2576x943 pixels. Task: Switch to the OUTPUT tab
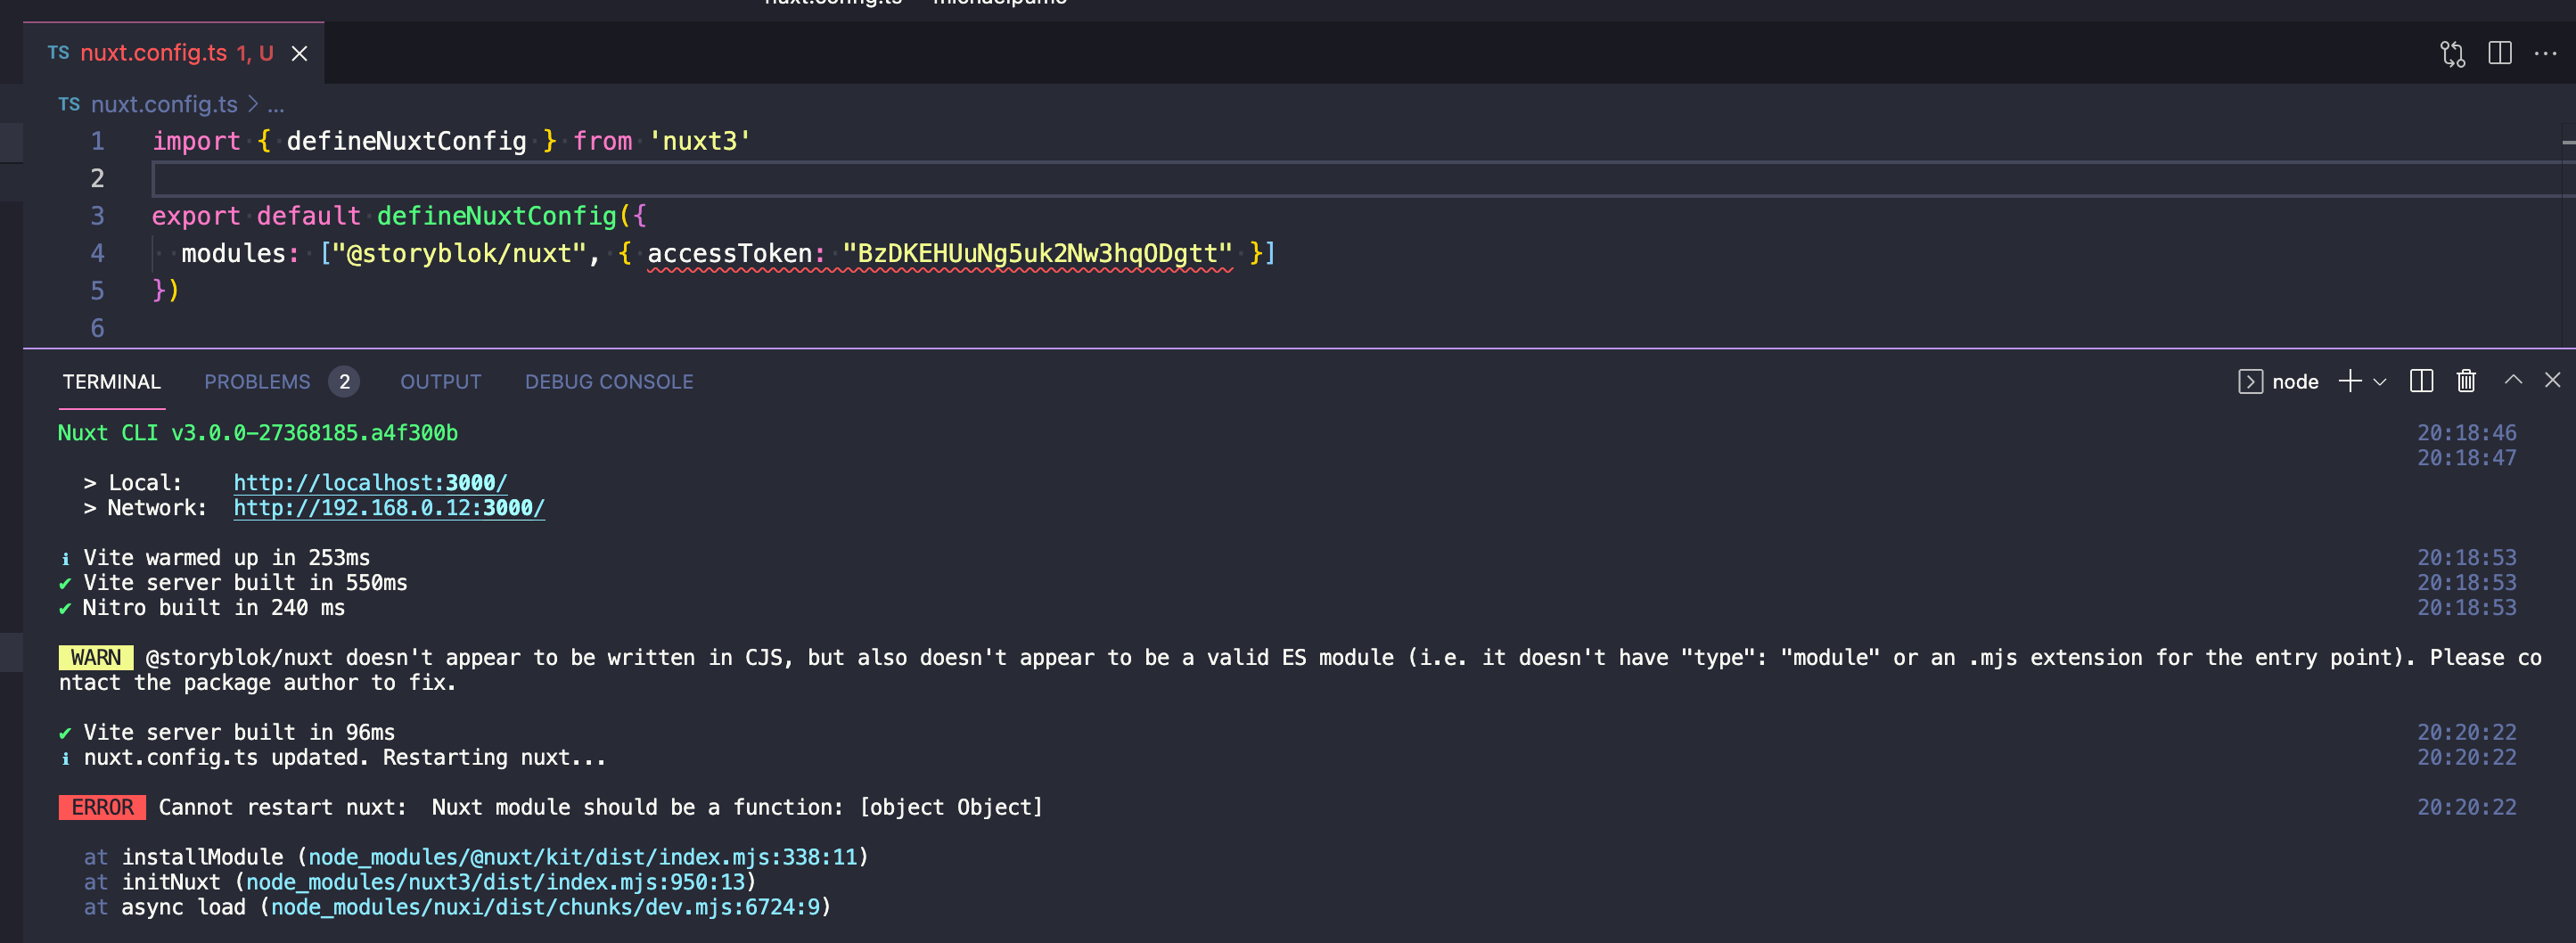click(440, 381)
